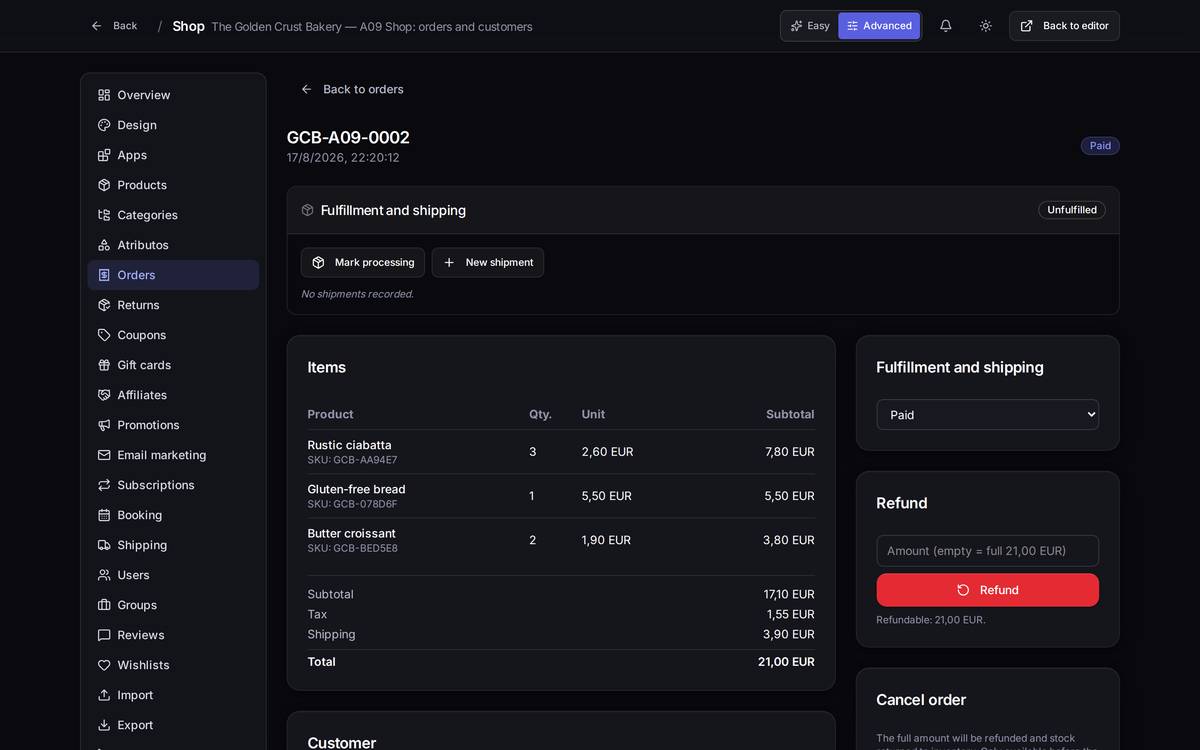This screenshot has width=1200, height=750.
Task: Click the Booking calendar icon
Action: (104, 515)
